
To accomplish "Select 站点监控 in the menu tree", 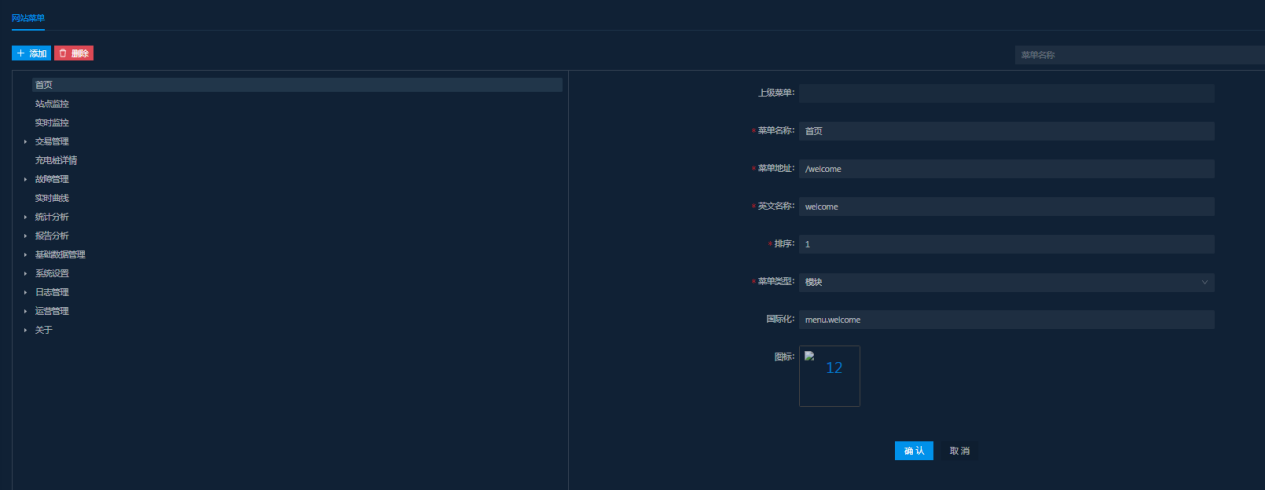I will pos(52,104).
